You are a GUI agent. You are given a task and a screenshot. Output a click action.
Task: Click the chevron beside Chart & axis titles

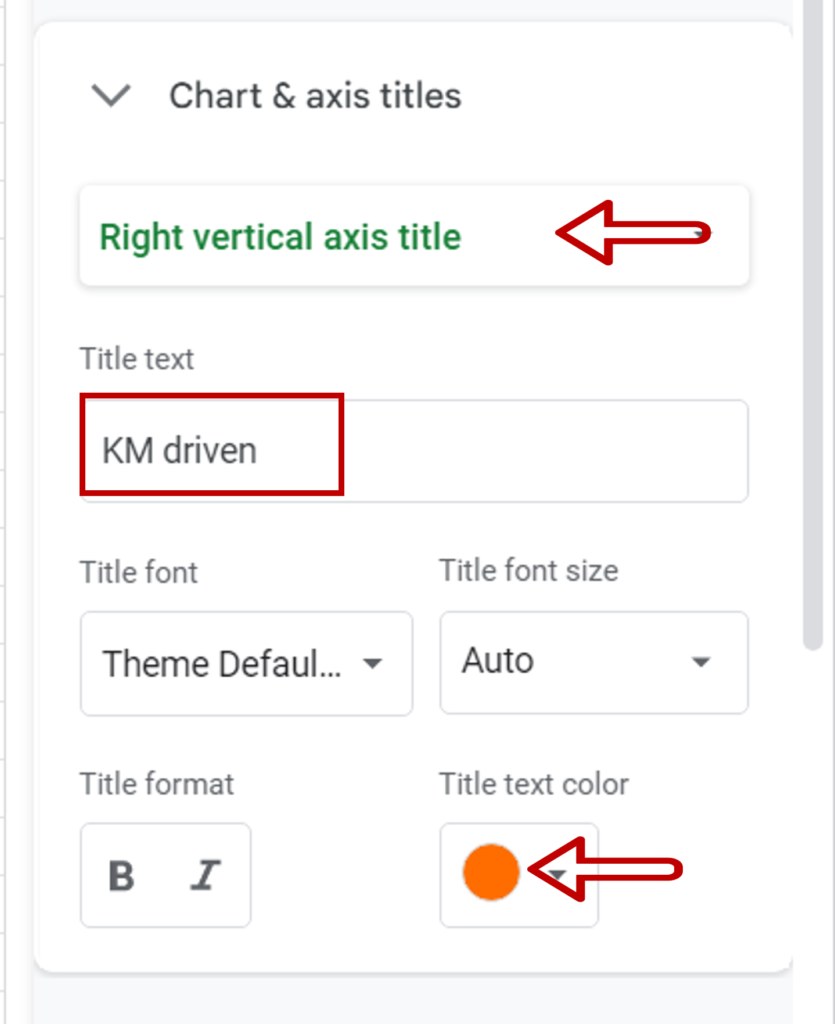[112, 95]
